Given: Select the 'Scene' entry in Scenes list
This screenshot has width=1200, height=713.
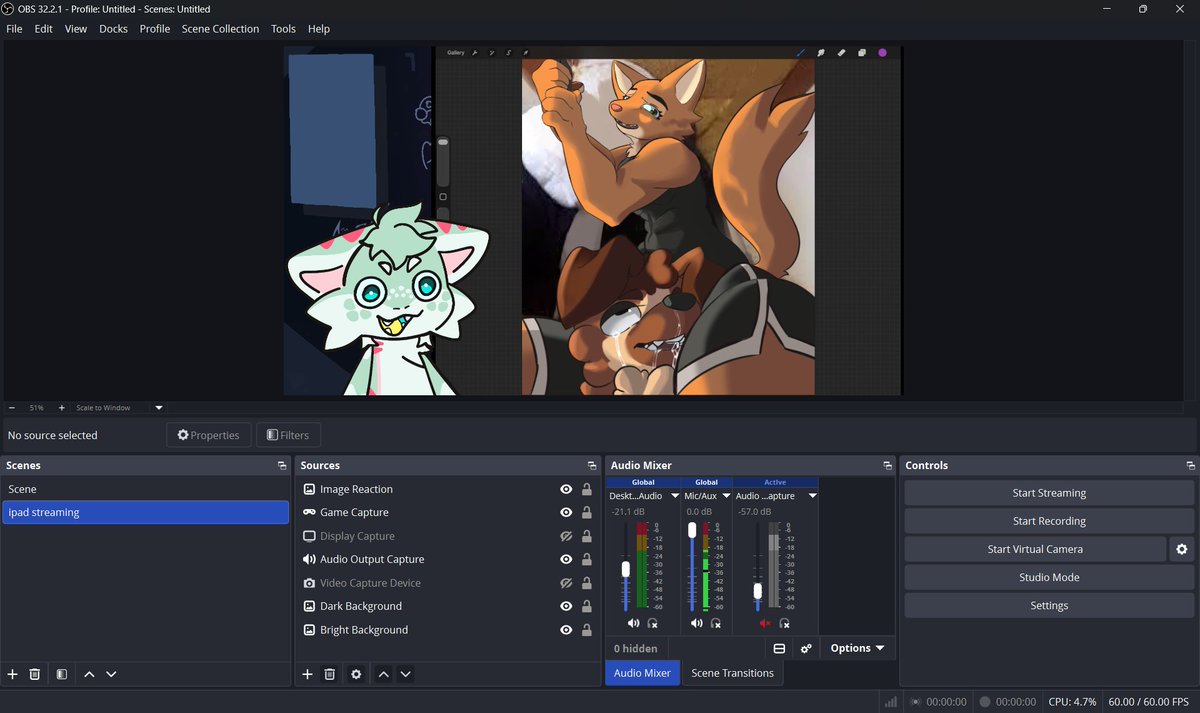Looking at the screenshot, I should (x=146, y=489).
